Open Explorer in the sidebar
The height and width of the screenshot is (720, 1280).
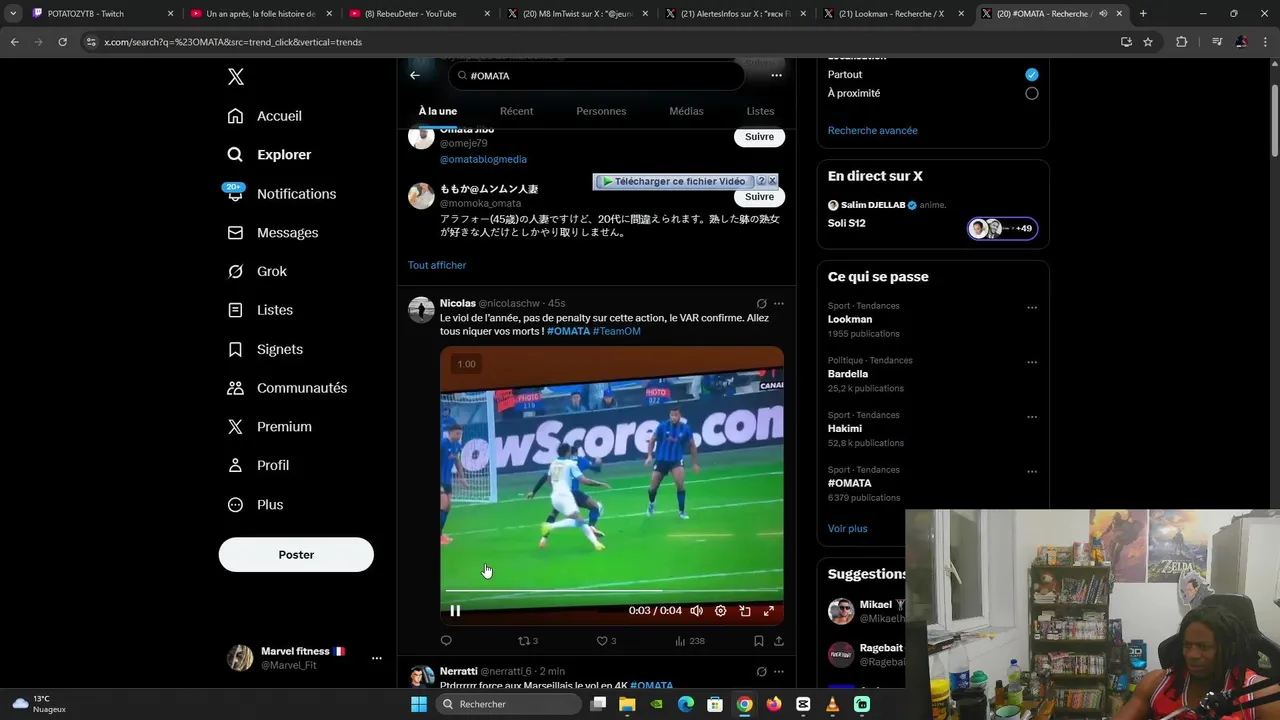pyautogui.click(x=270, y=155)
